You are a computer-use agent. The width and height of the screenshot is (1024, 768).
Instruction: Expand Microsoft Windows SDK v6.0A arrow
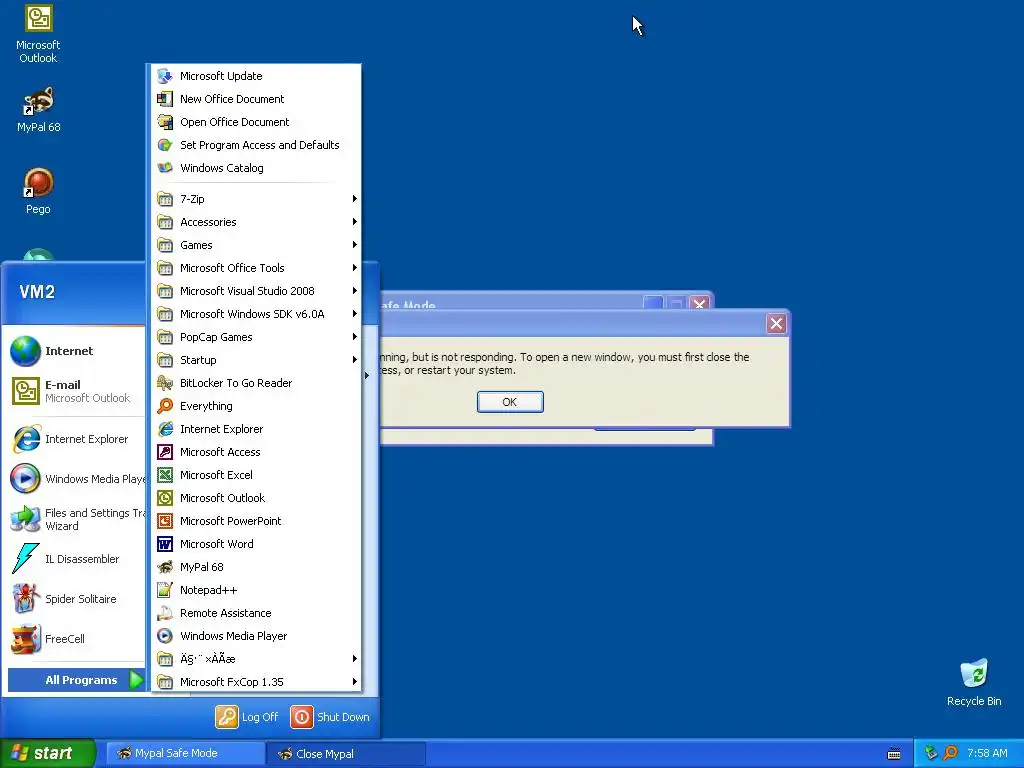355,314
